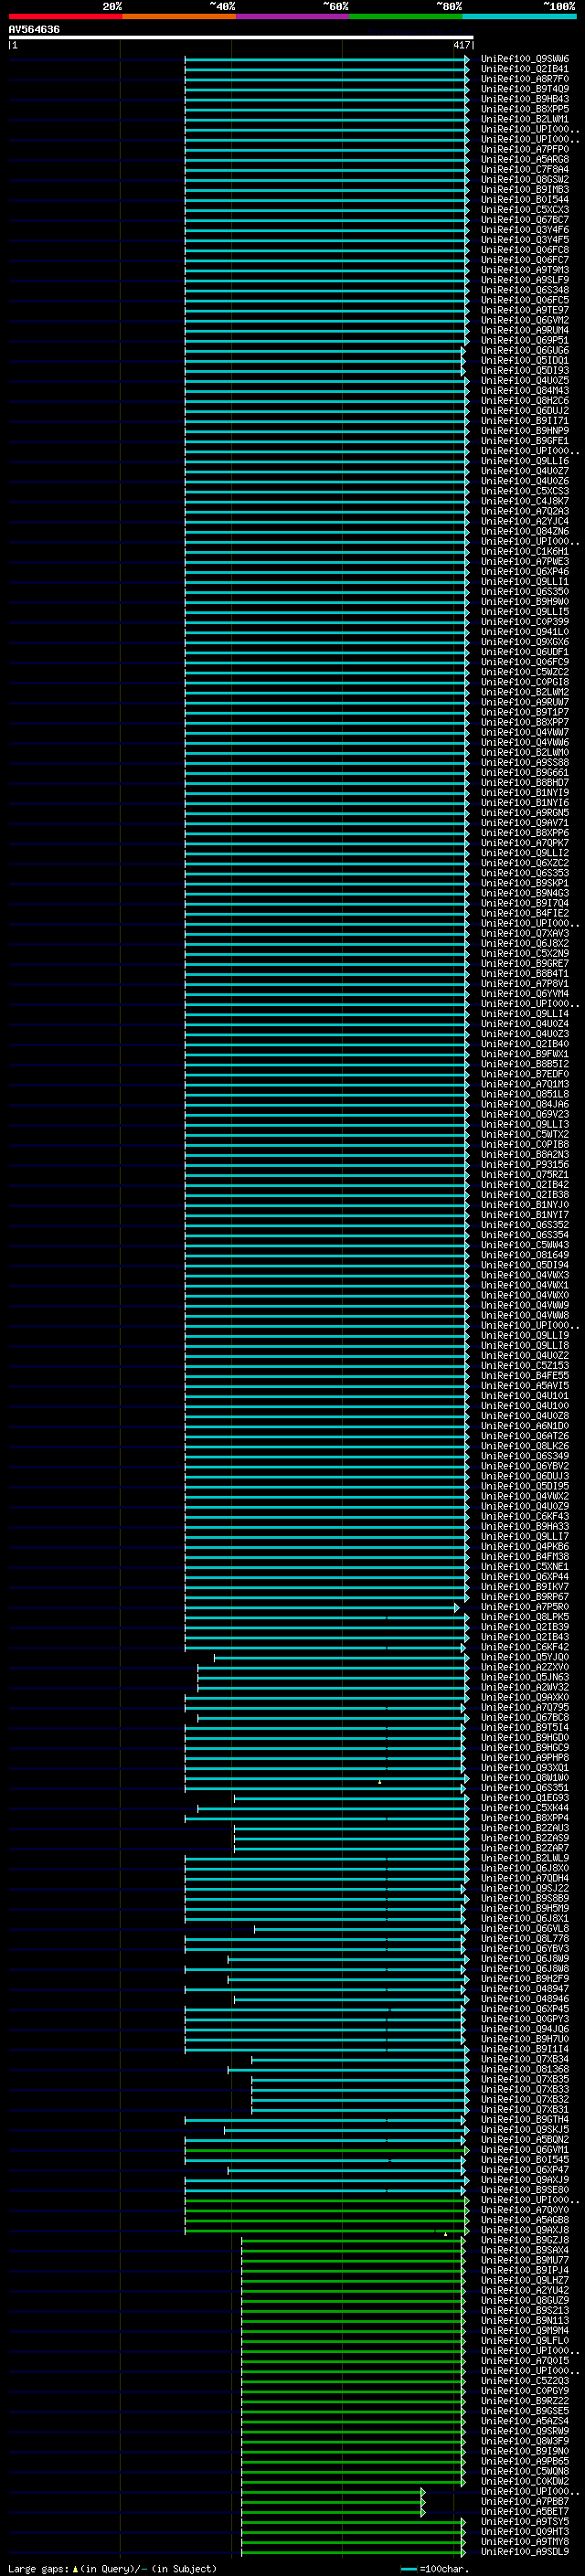
Task: Select the UniRef100_Q9AXK0 label
Action: [525, 1697]
